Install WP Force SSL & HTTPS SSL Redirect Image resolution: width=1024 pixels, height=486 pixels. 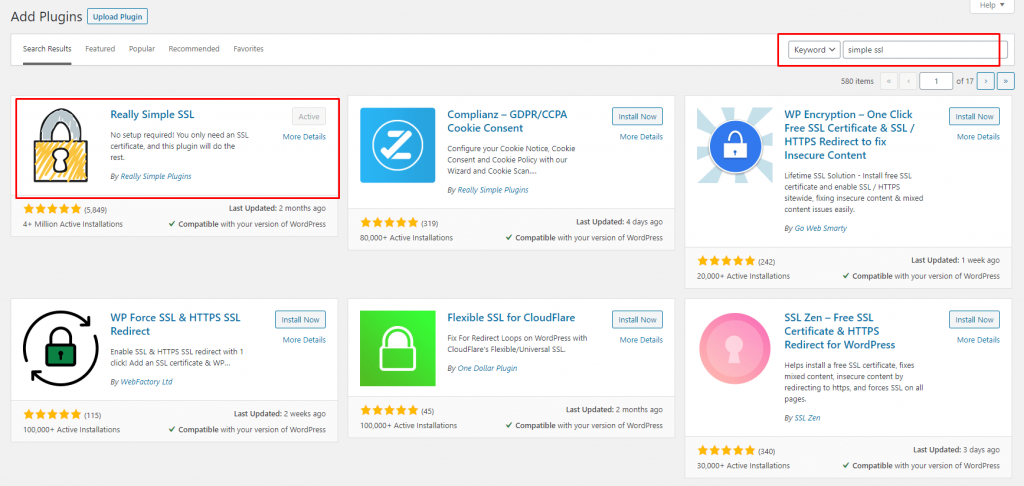pos(300,319)
